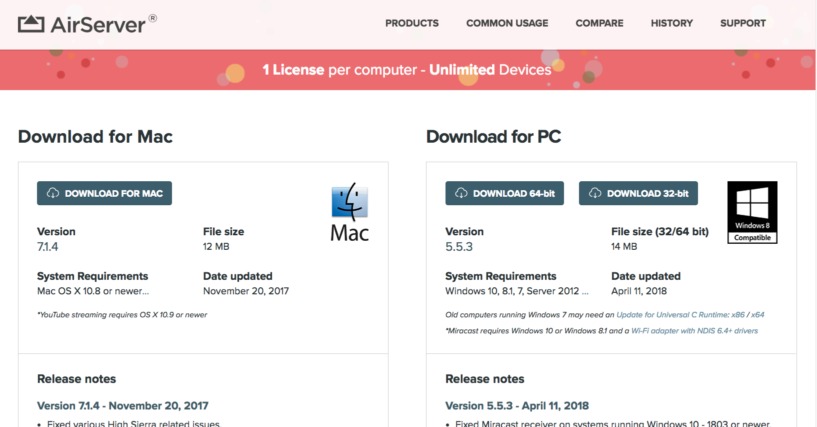Click Mac Release notes heading
817x427 pixels.
tap(77, 379)
